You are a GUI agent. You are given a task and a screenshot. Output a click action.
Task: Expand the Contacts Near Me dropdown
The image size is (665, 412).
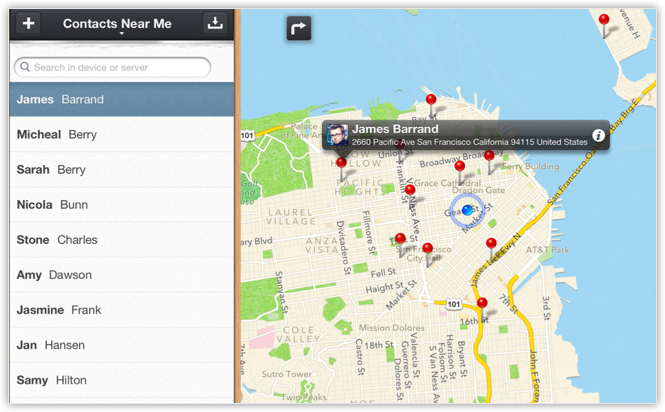[x=117, y=24]
